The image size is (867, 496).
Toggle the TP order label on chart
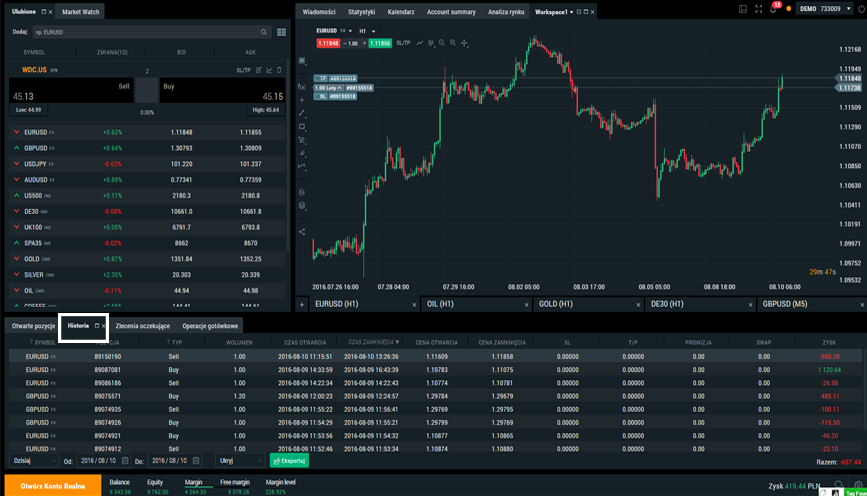[x=323, y=78]
